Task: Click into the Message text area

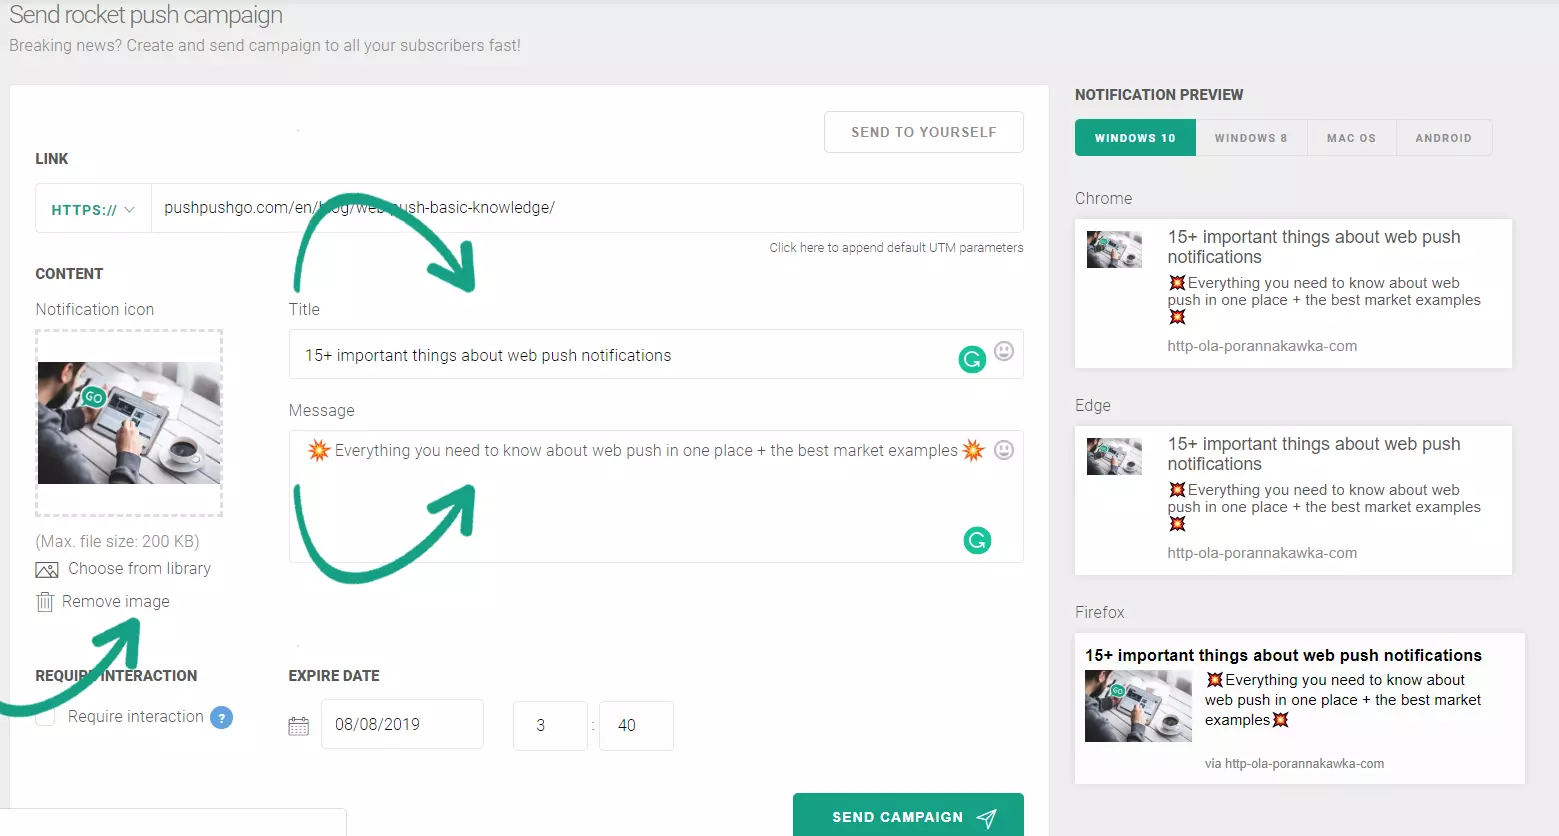Action: (x=656, y=497)
